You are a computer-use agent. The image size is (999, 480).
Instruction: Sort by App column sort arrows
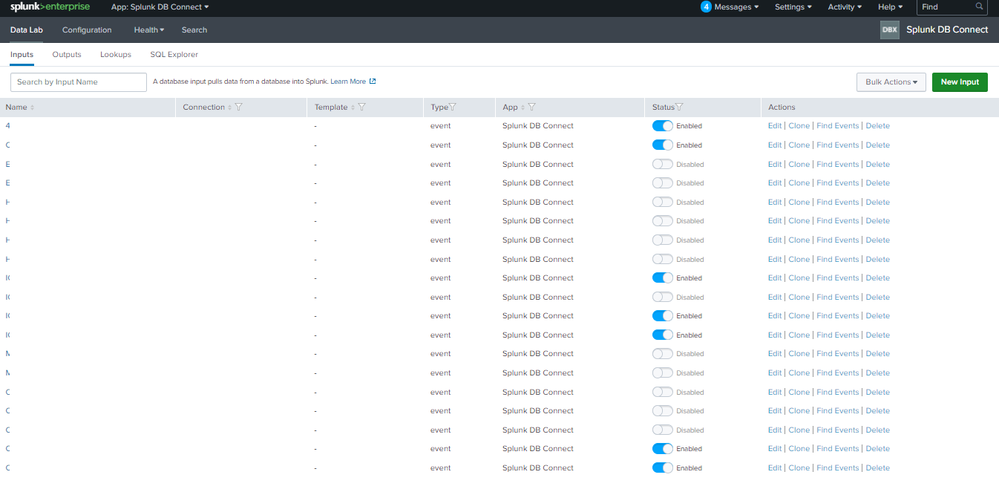coord(523,108)
